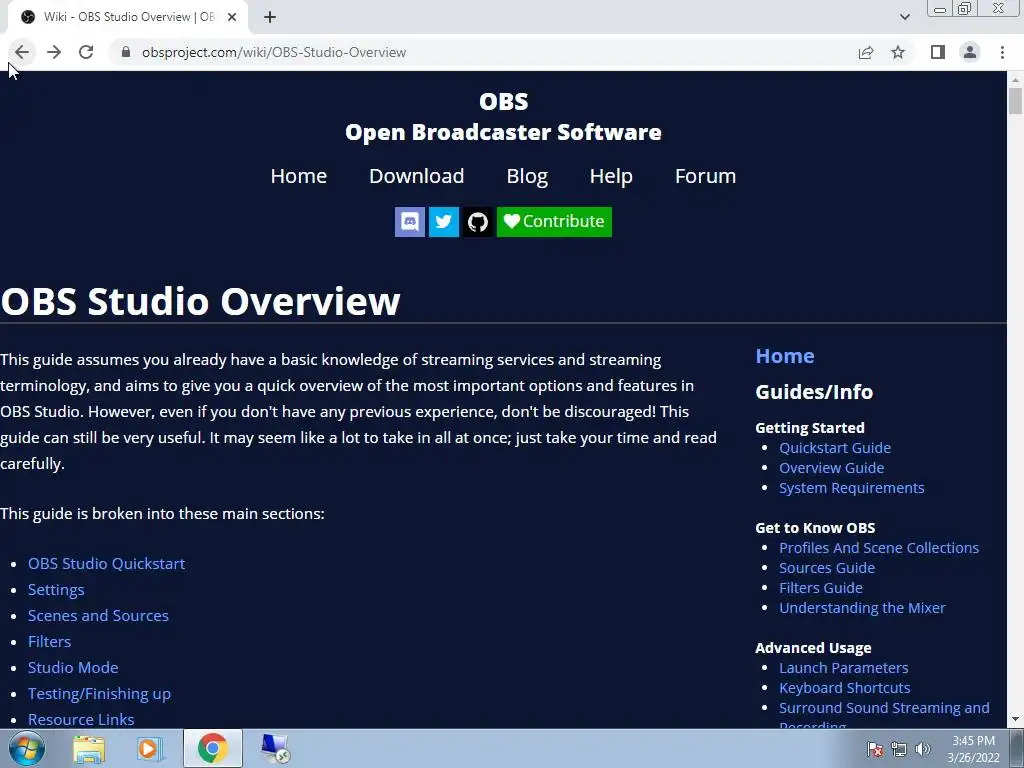
Task: Open Windows Media Player taskbar icon
Action: [x=150, y=749]
